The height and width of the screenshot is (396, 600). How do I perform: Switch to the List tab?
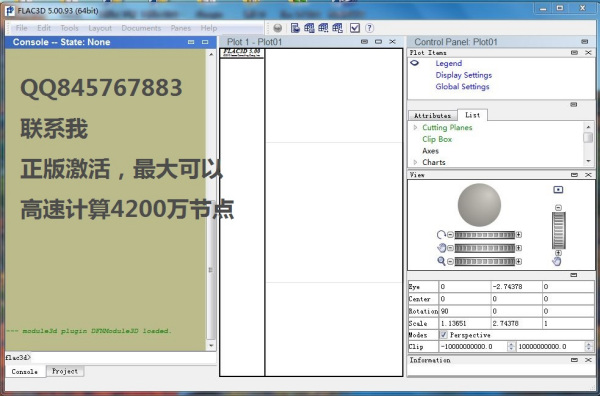472,115
